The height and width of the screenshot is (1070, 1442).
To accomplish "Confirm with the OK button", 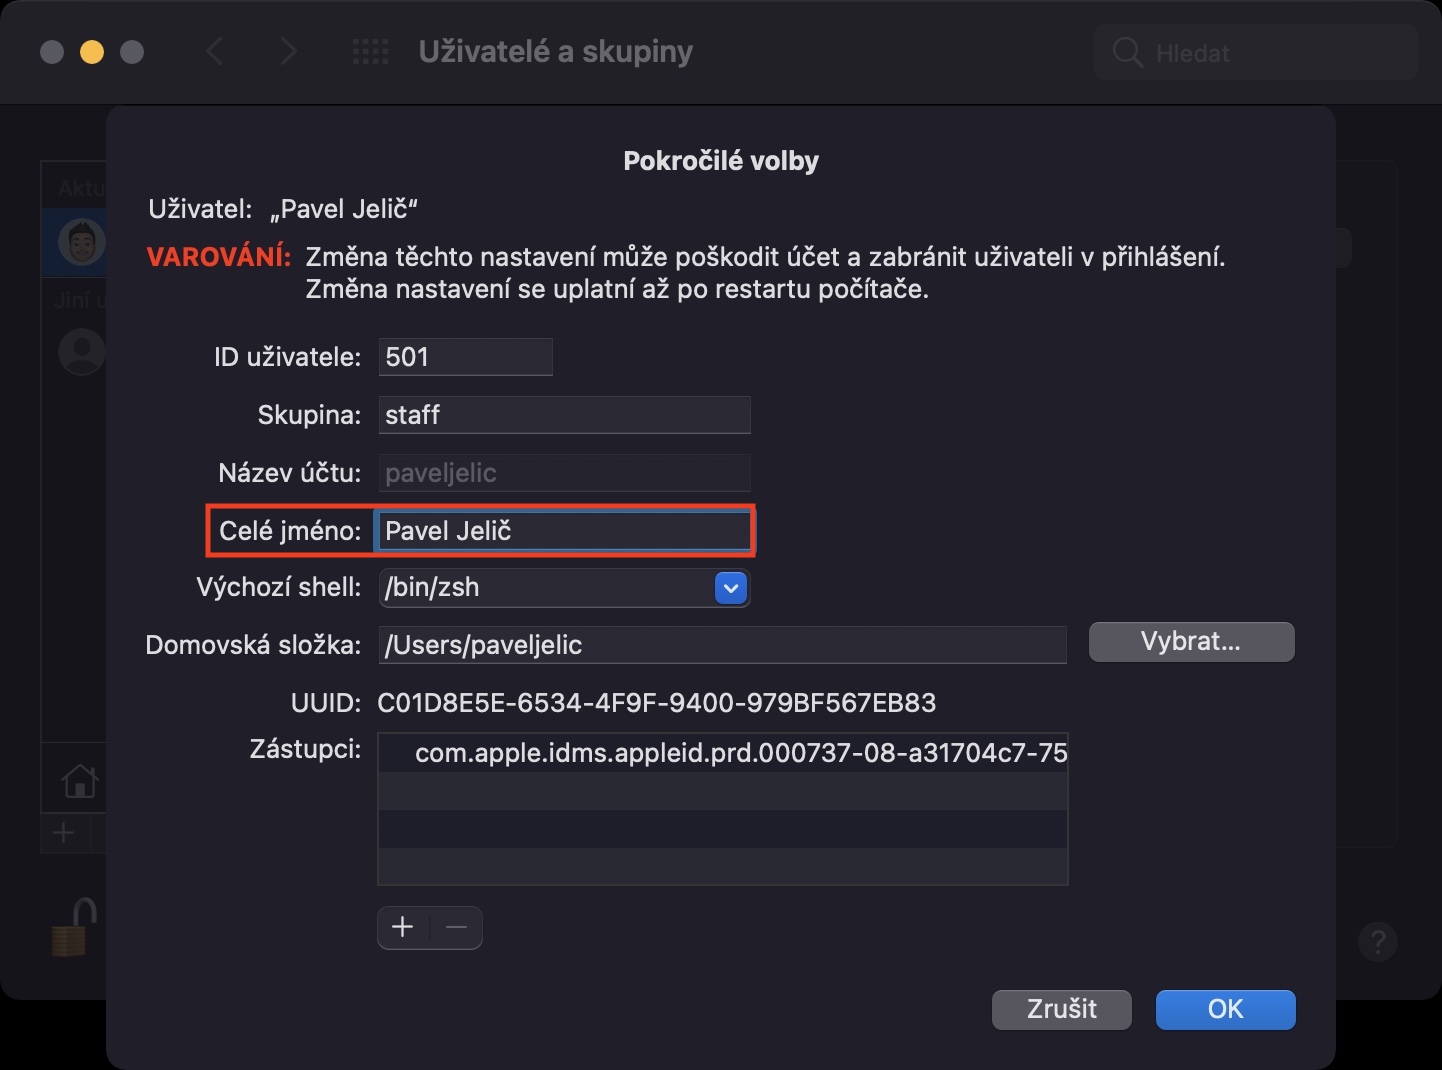I will coord(1225,1009).
